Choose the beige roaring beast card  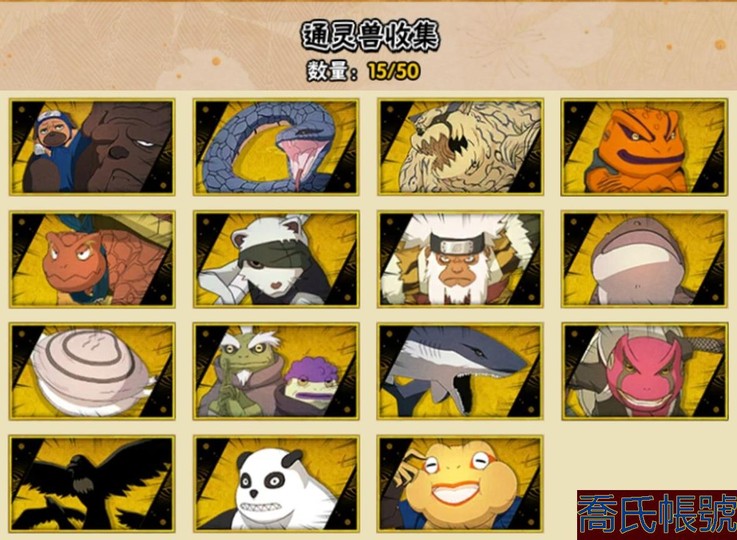461,147
